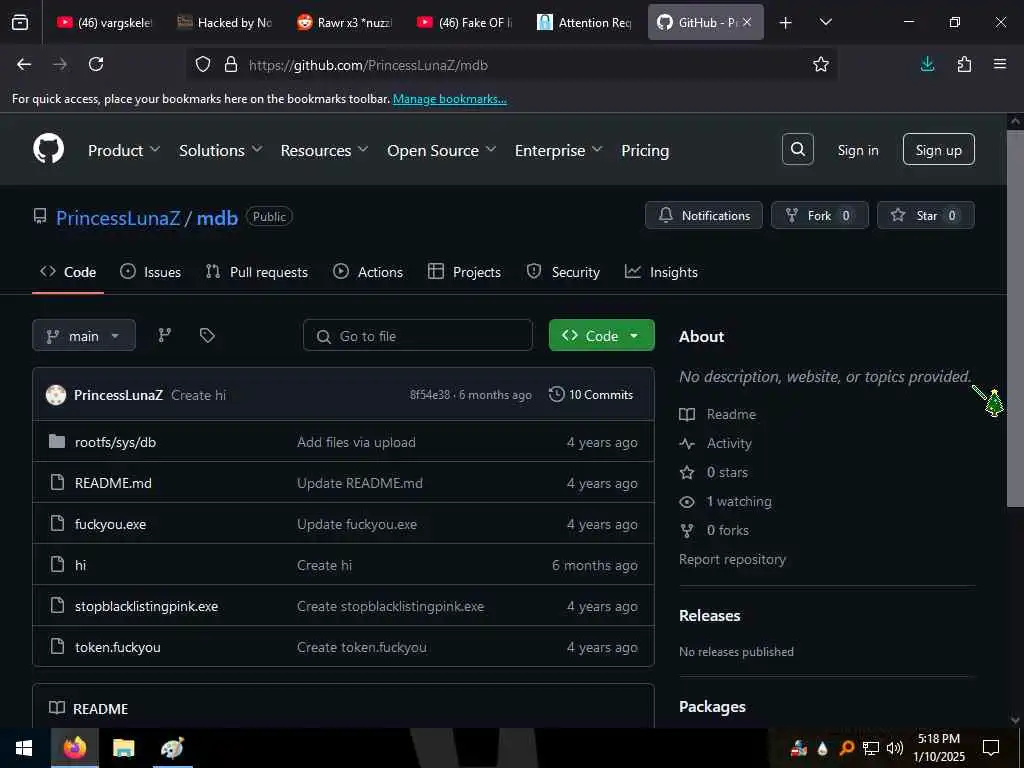Viewport: 1024px width, 768px height.
Task: Open the mdb repository name link
Action: 217,217
